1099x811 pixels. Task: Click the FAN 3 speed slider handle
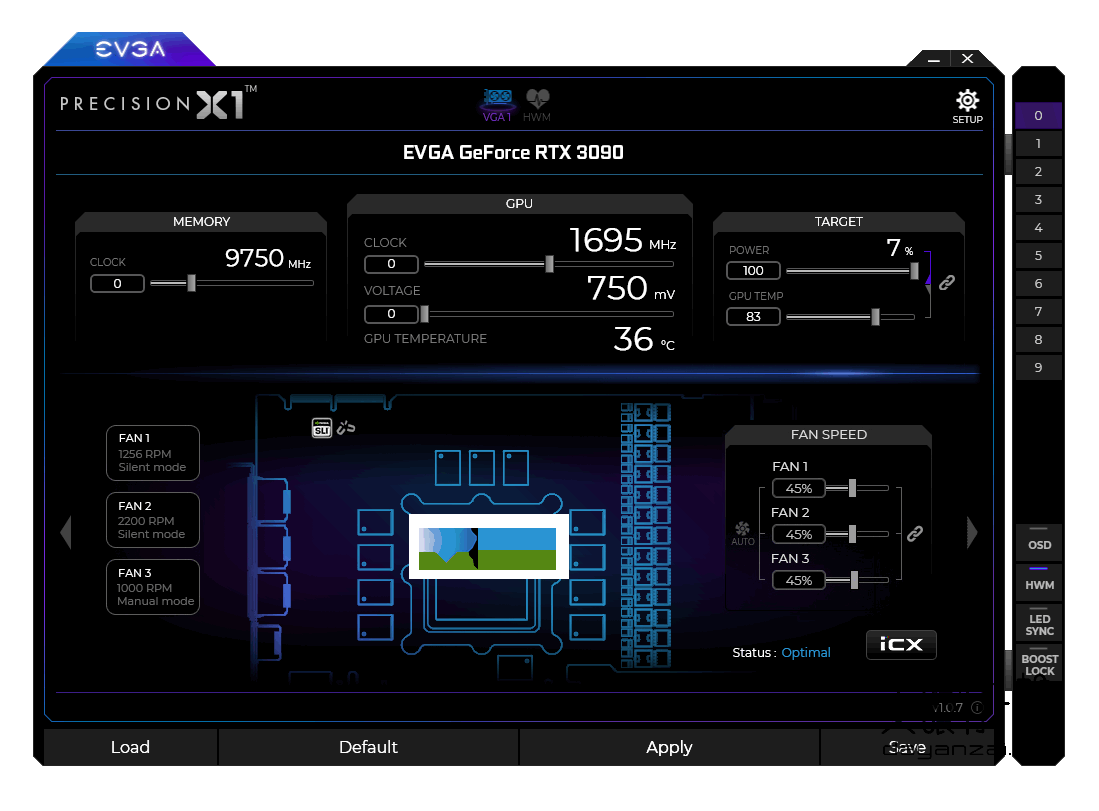tap(854, 580)
